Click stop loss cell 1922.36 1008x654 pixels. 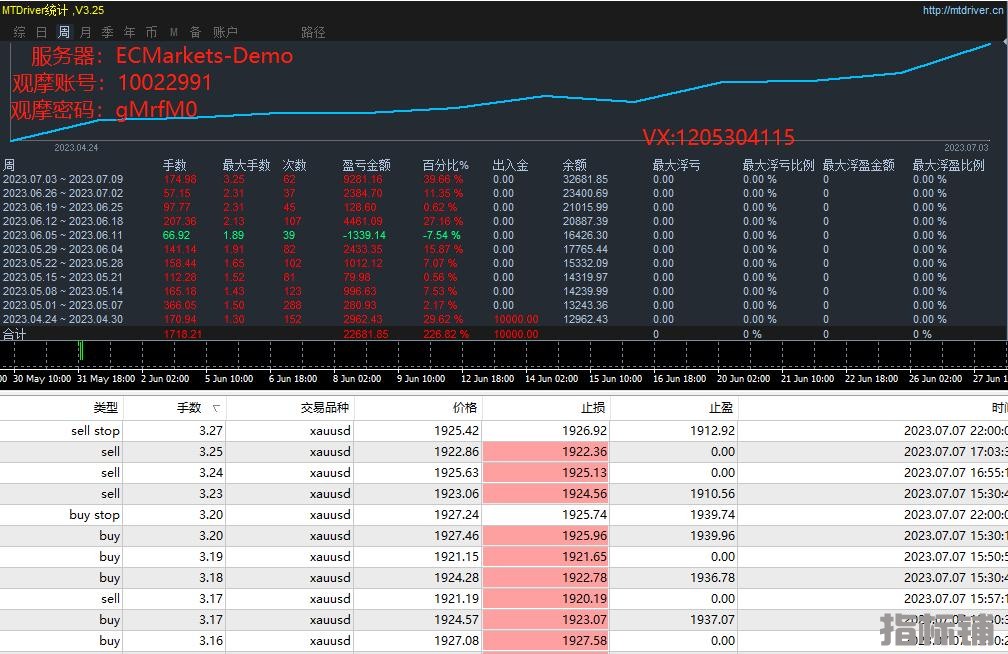[546, 452]
